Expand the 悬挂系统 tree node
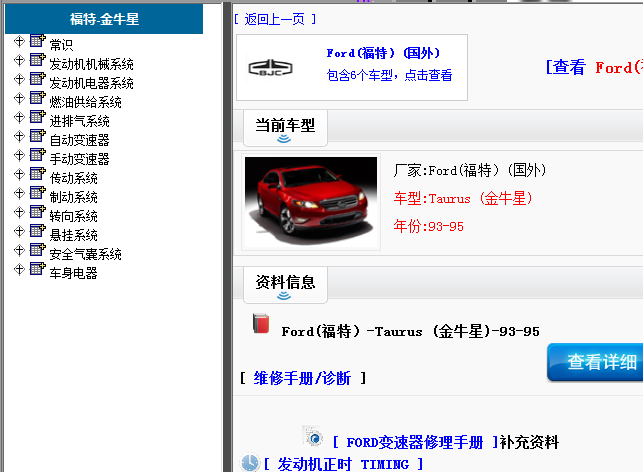 tap(19, 231)
